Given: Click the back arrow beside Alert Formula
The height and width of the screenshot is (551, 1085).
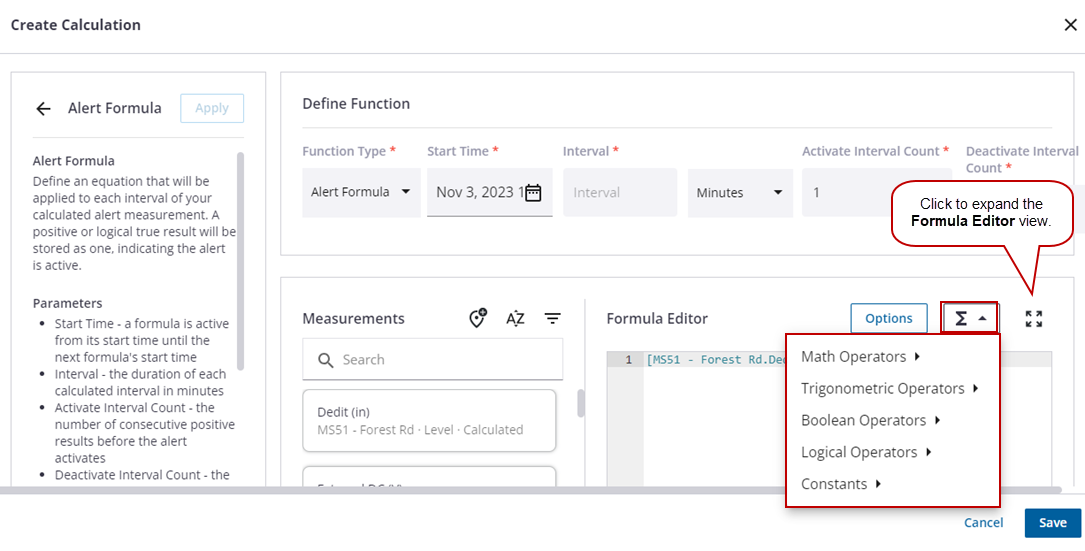Looking at the screenshot, I should pos(43,109).
